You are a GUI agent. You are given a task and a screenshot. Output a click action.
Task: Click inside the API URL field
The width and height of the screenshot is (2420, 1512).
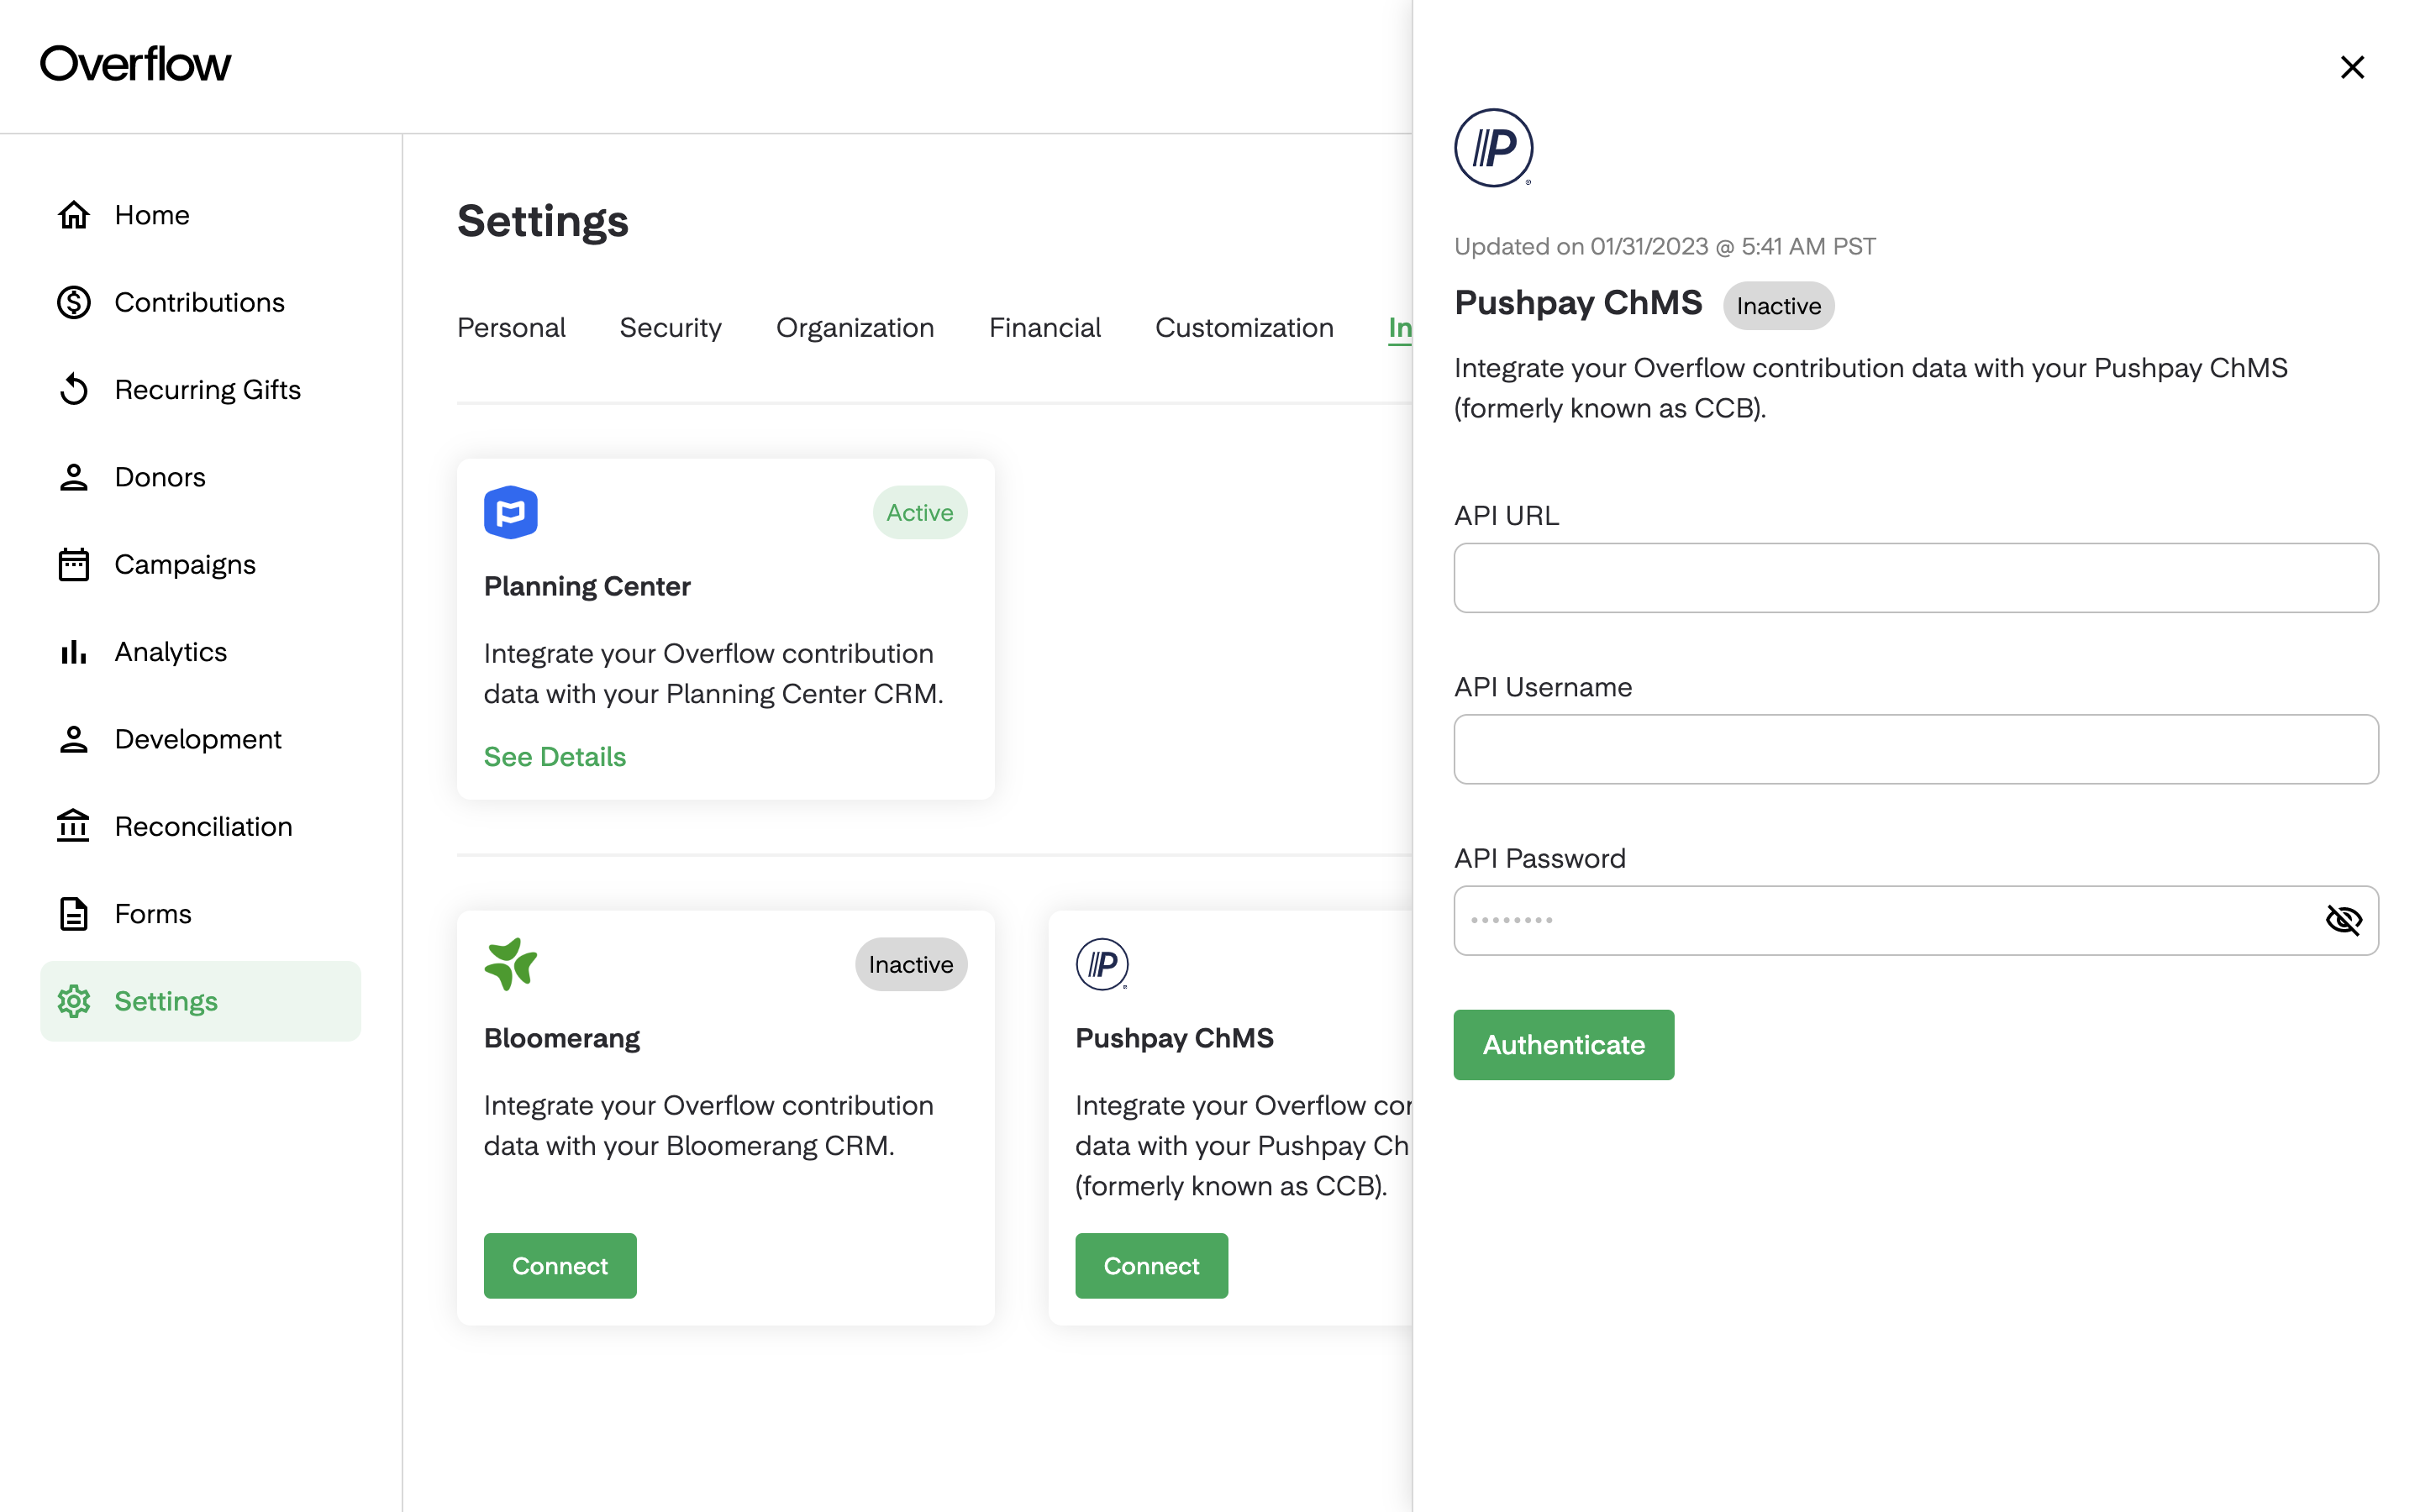(x=1915, y=578)
